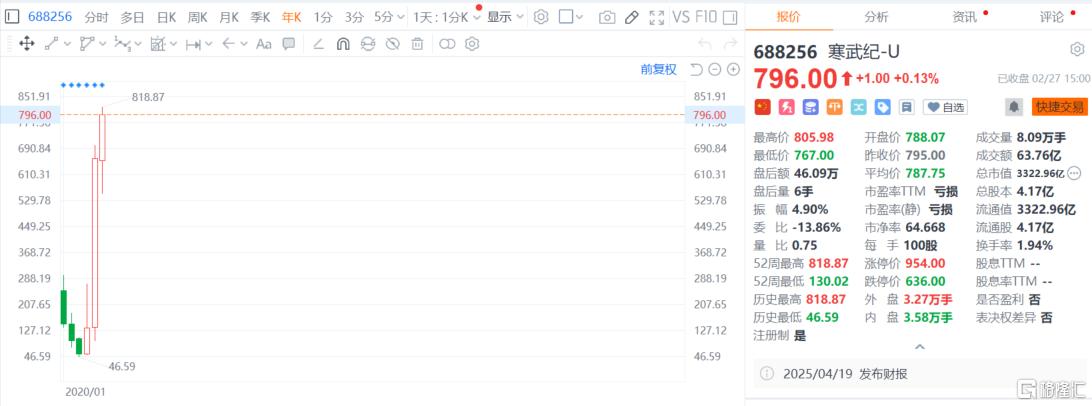
Task: Open the 显示 display options dropdown
Action: [x=506, y=17]
